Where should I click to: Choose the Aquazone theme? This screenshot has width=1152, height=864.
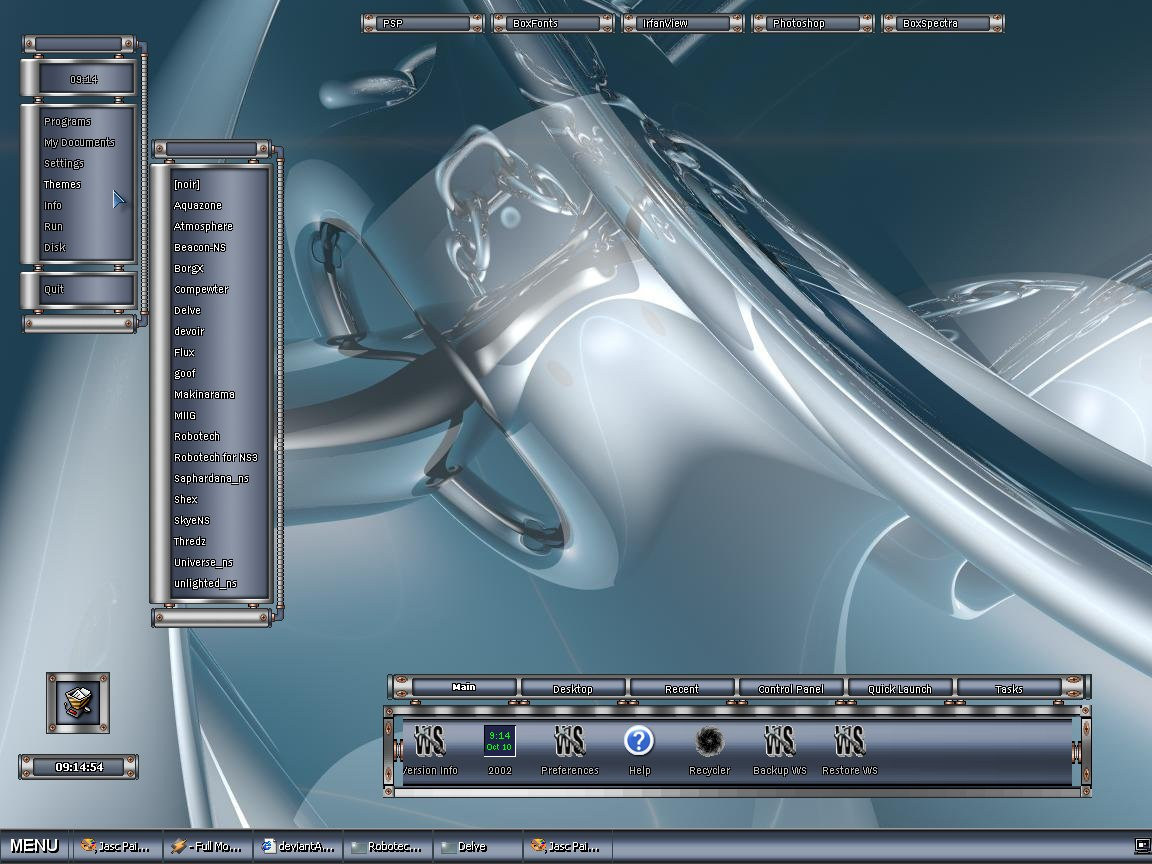pyautogui.click(x=198, y=206)
